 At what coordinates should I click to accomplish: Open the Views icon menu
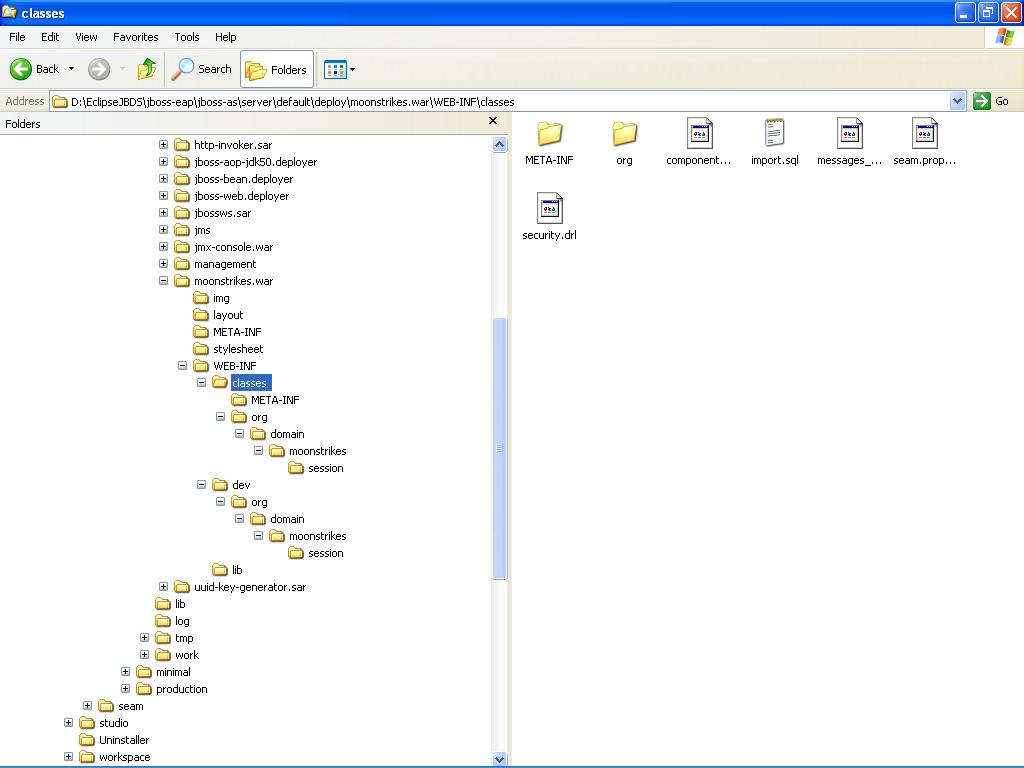click(336, 69)
